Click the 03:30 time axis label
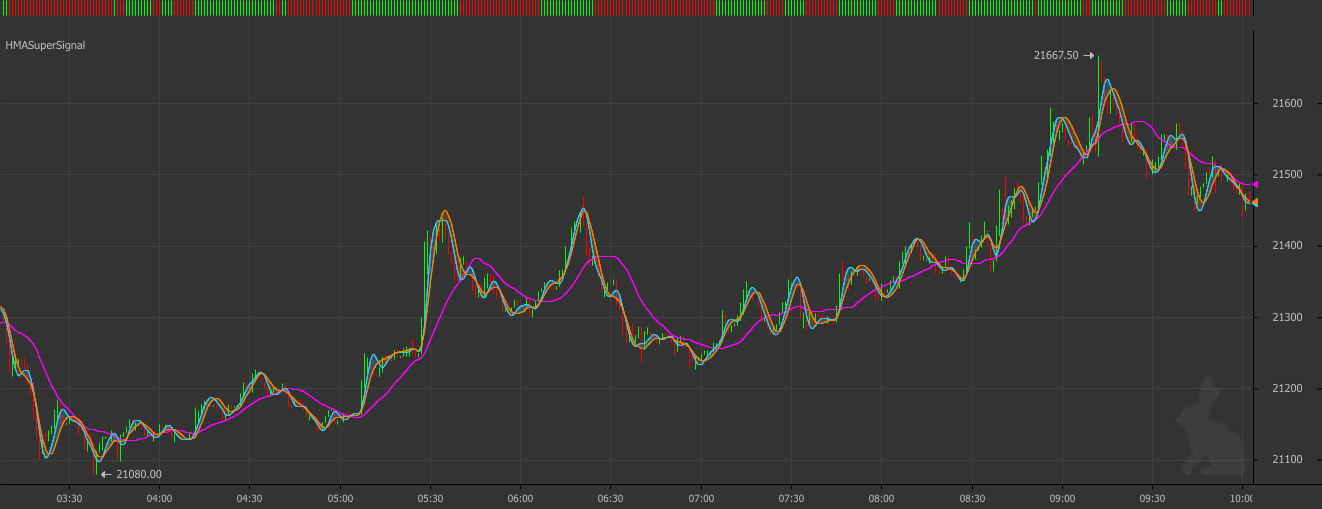The image size is (1322, 509). click(69, 498)
